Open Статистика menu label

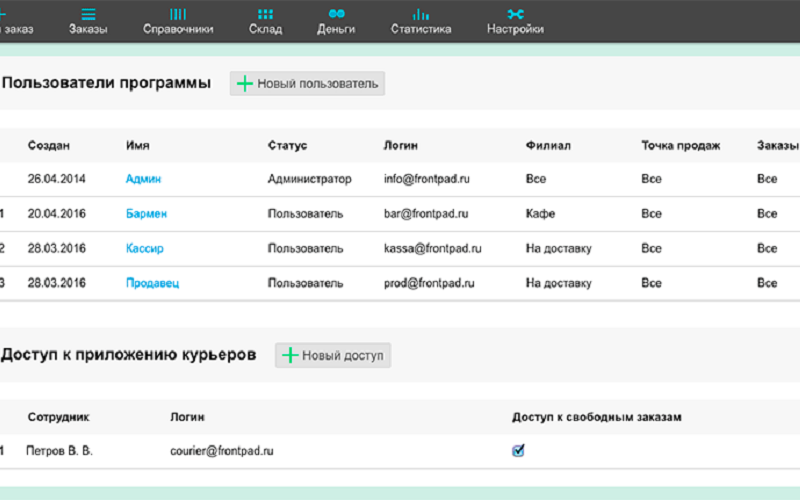421,29
